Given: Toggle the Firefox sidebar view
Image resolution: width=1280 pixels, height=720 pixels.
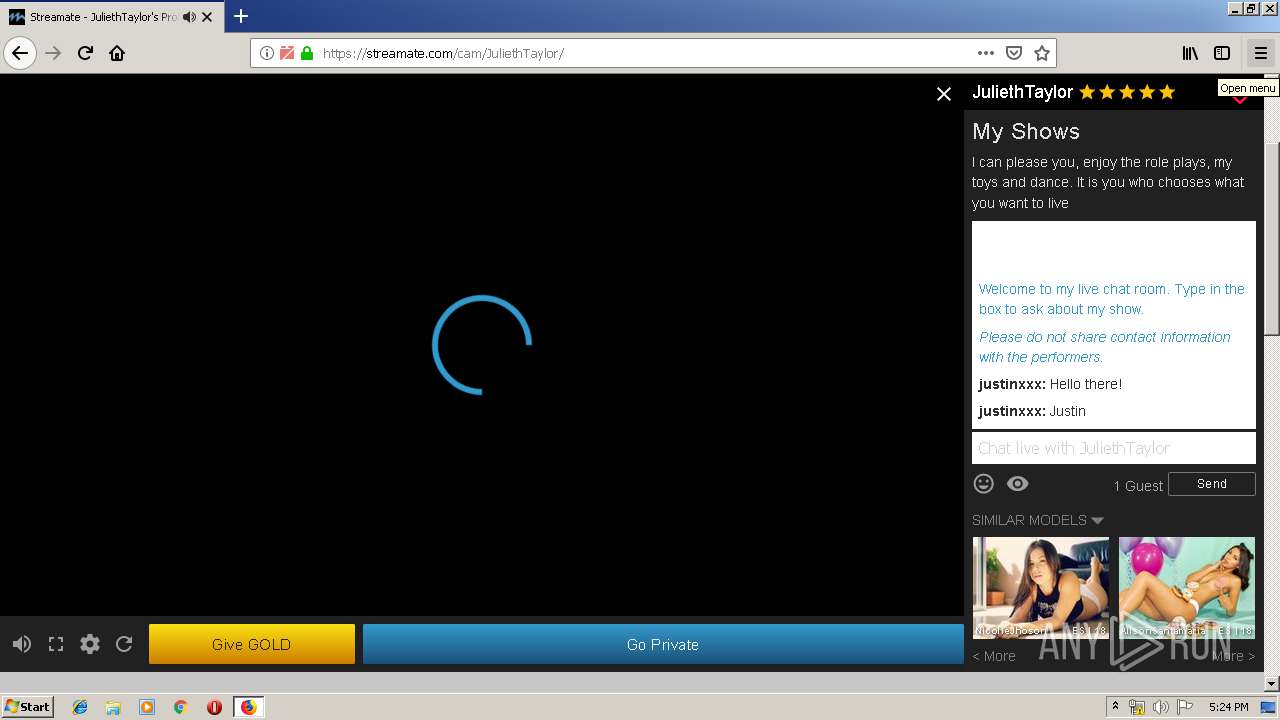Looking at the screenshot, I should point(1222,53).
